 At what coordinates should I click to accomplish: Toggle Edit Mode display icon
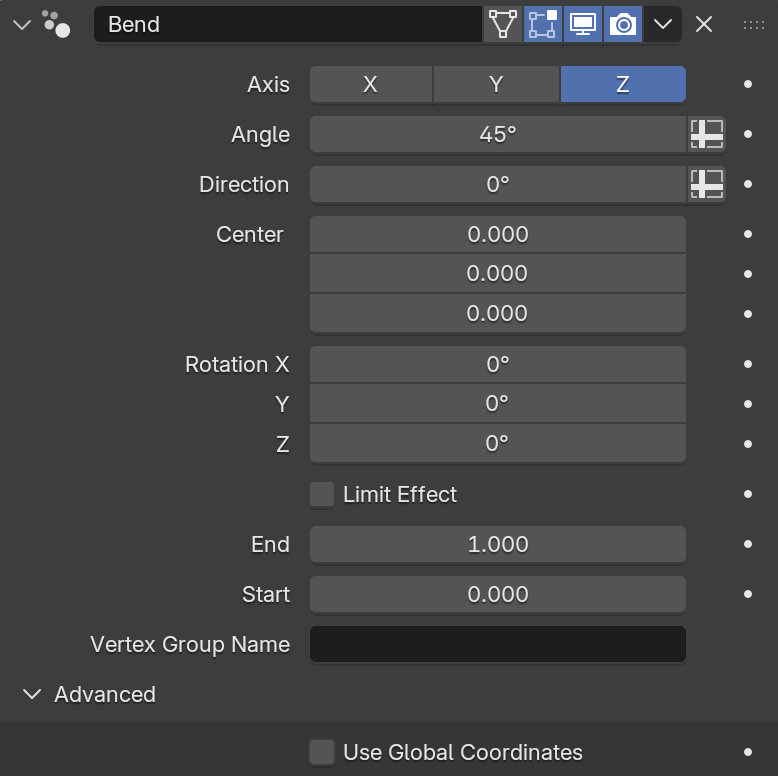pyautogui.click(x=543, y=24)
